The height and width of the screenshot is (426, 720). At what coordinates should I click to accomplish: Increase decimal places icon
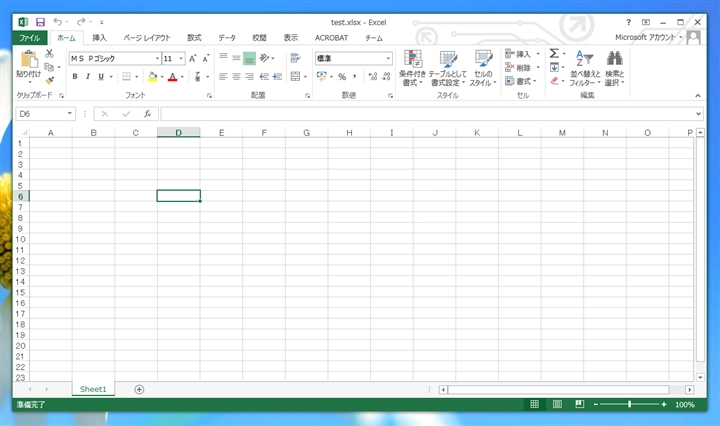(373, 77)
